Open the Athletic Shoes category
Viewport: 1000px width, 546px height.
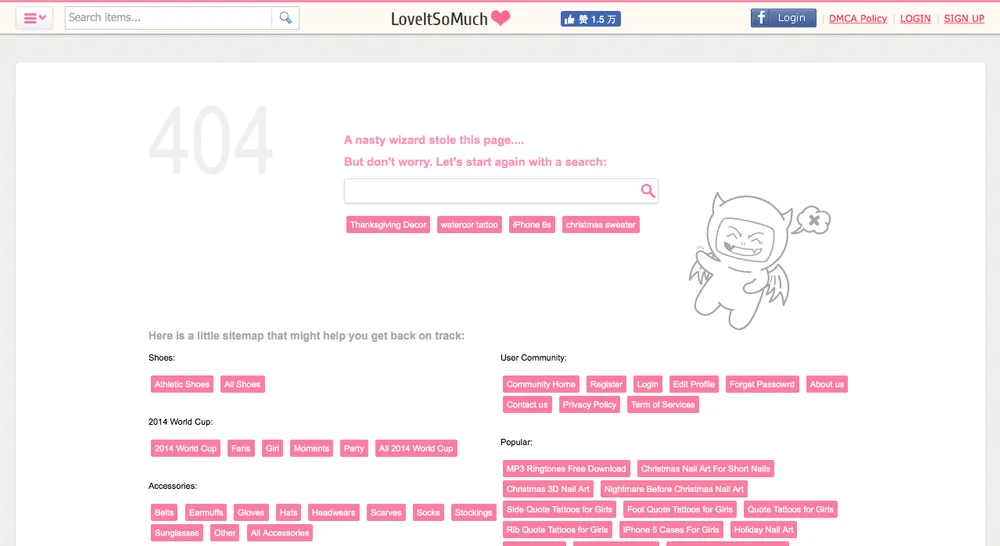click(x=182, y=384)
